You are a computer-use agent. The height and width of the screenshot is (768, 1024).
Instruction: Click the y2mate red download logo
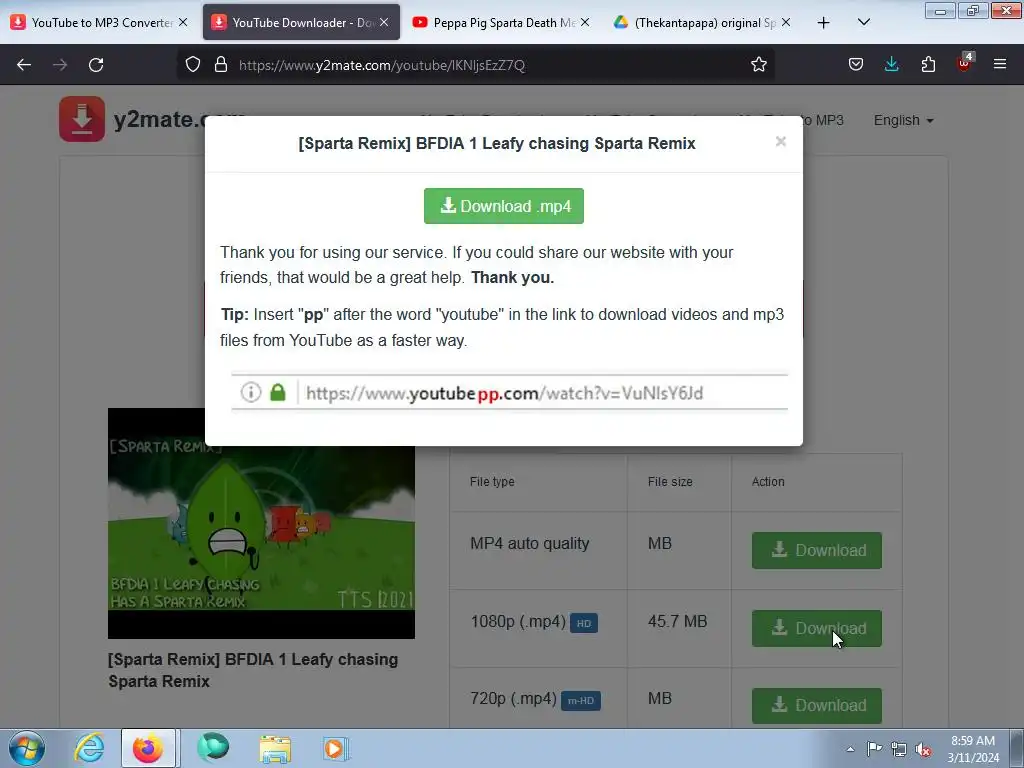pos(82,119)
